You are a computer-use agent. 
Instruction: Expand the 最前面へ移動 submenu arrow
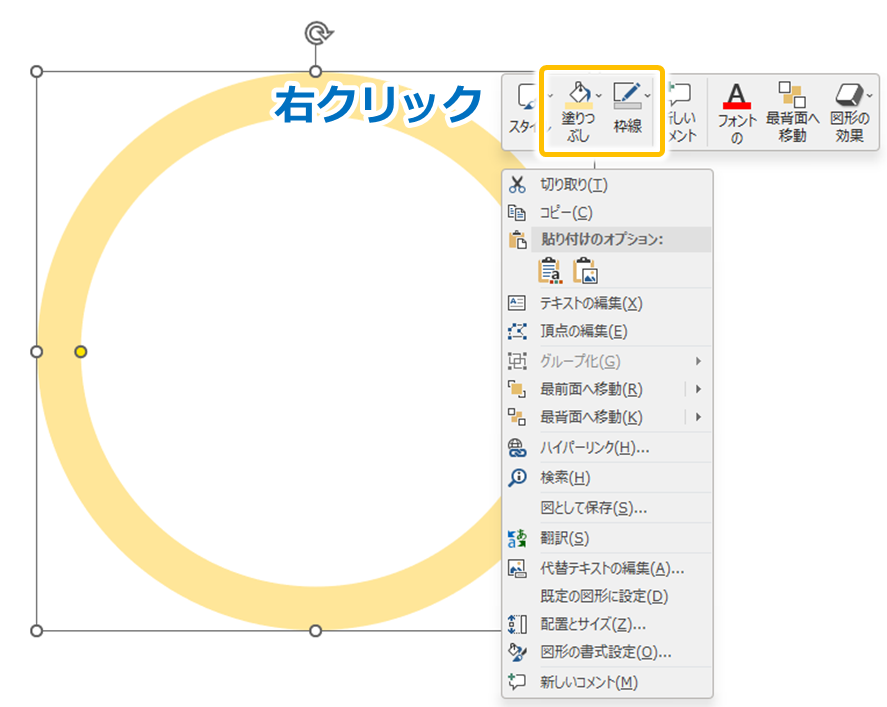click(698, 389)
